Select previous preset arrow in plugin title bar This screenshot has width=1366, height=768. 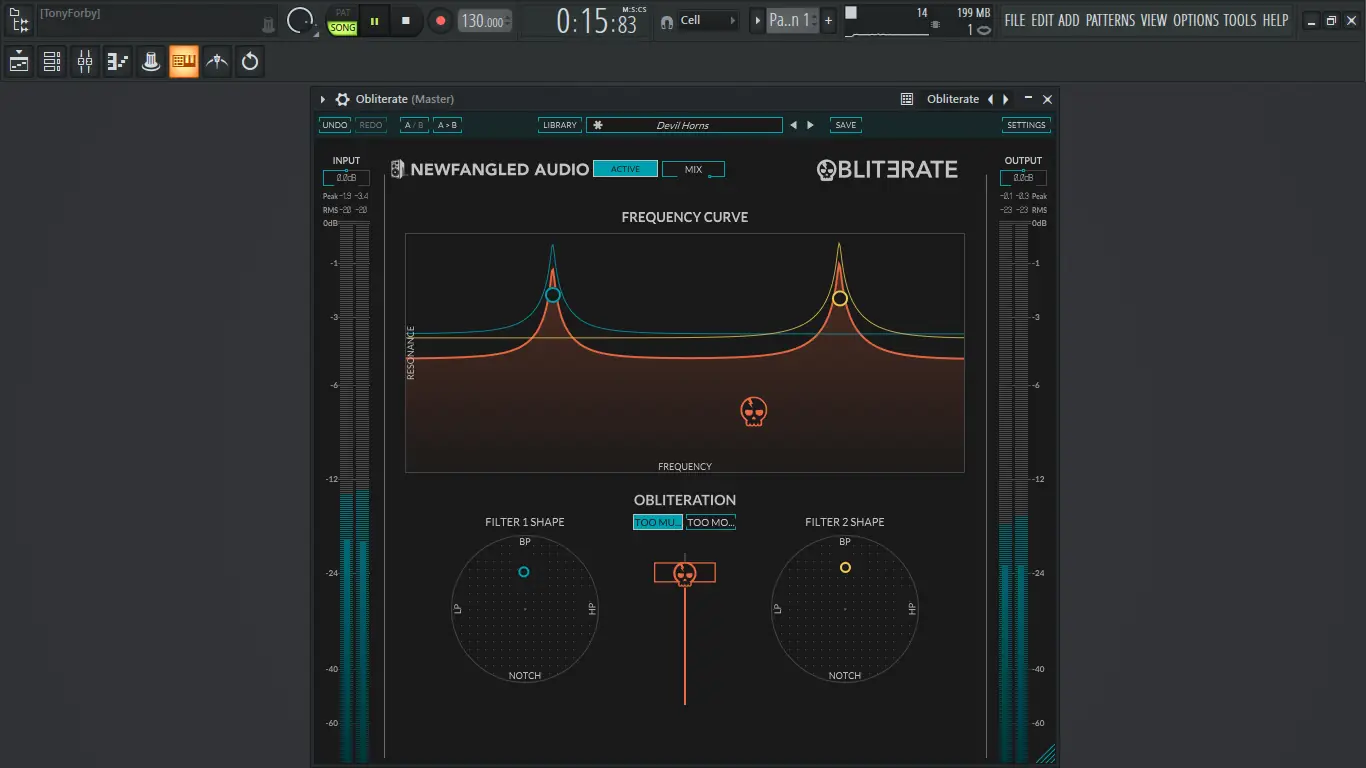[x=991, y=99]
